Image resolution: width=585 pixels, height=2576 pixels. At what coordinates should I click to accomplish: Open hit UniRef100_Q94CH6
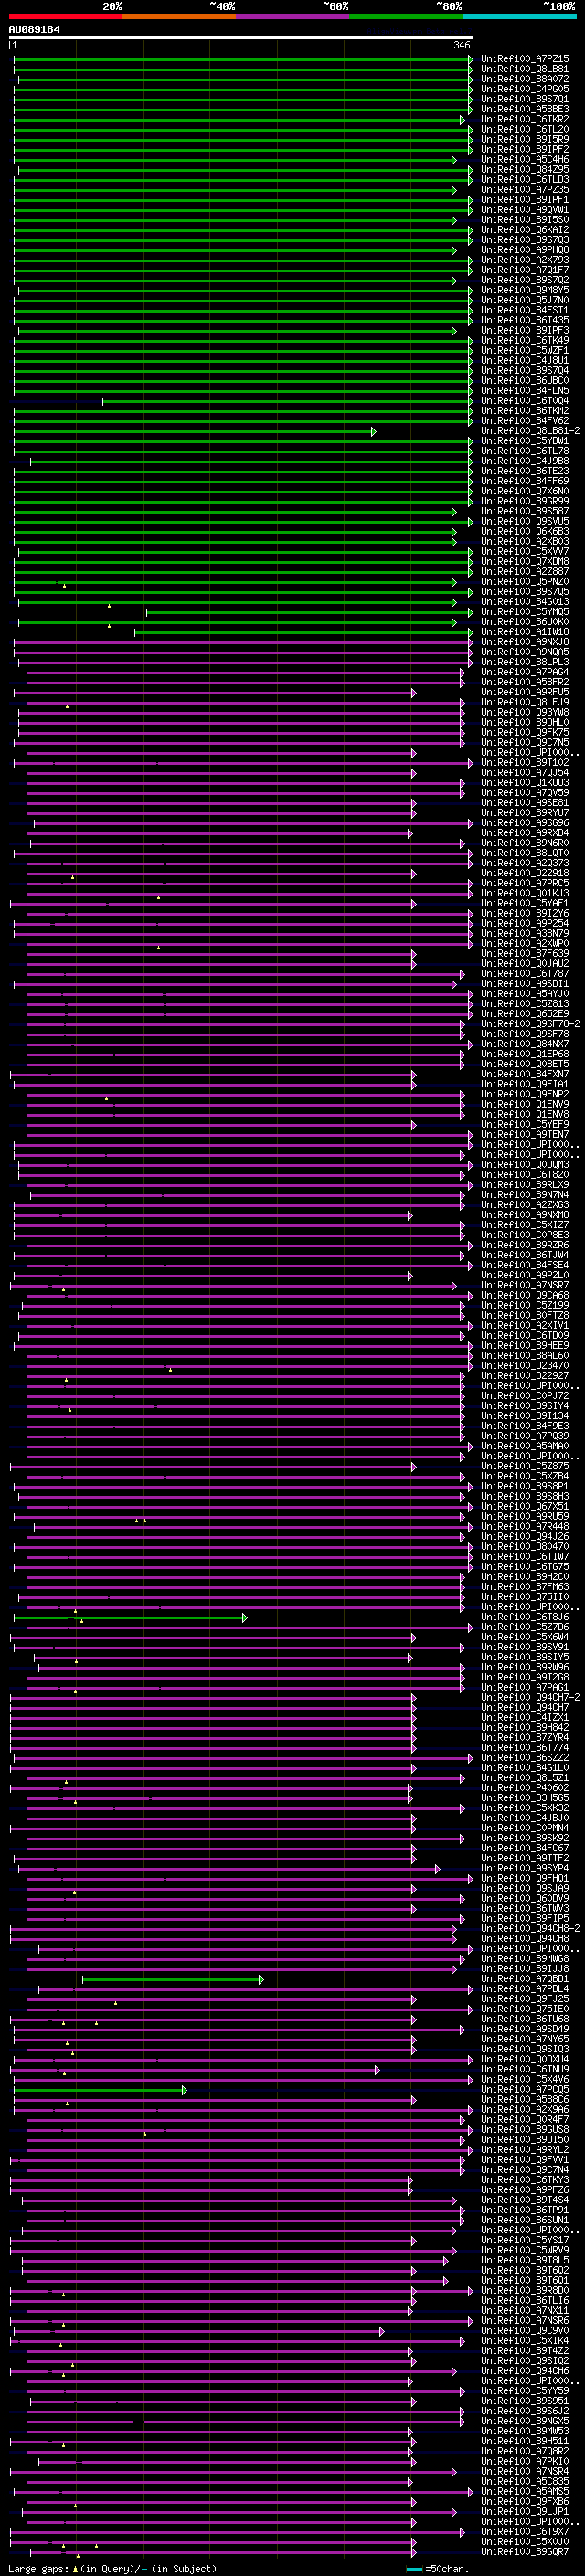[525, 2370]
